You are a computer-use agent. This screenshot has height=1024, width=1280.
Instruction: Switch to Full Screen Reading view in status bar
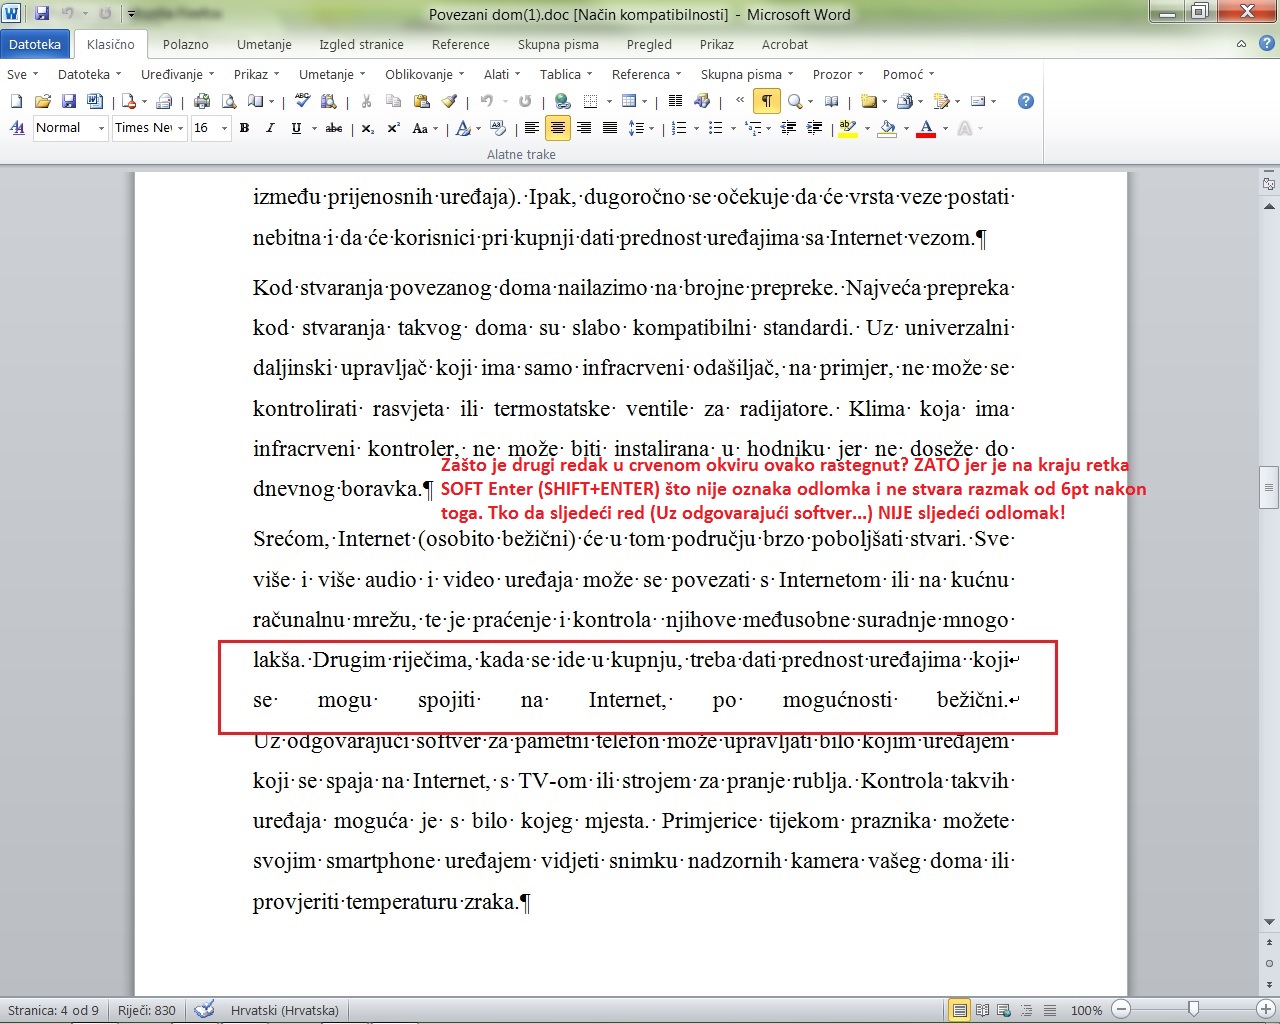982,1010
